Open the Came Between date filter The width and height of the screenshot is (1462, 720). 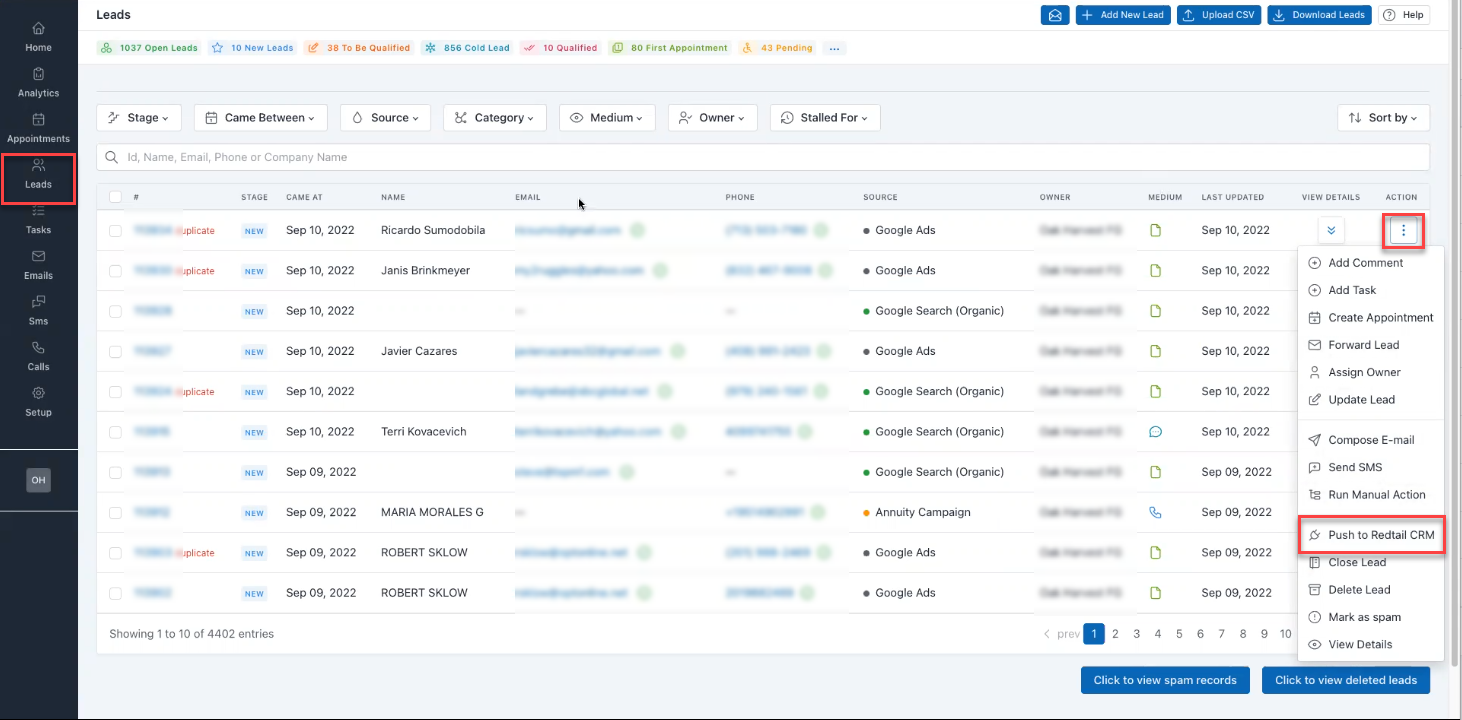tap(261, 118)
